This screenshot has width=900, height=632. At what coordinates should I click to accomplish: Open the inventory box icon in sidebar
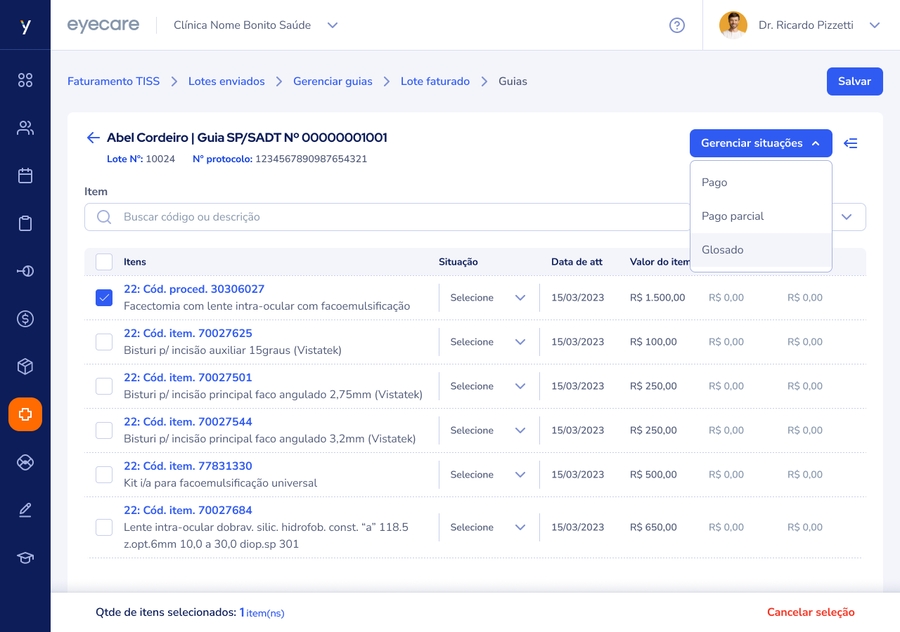point(25,367)
